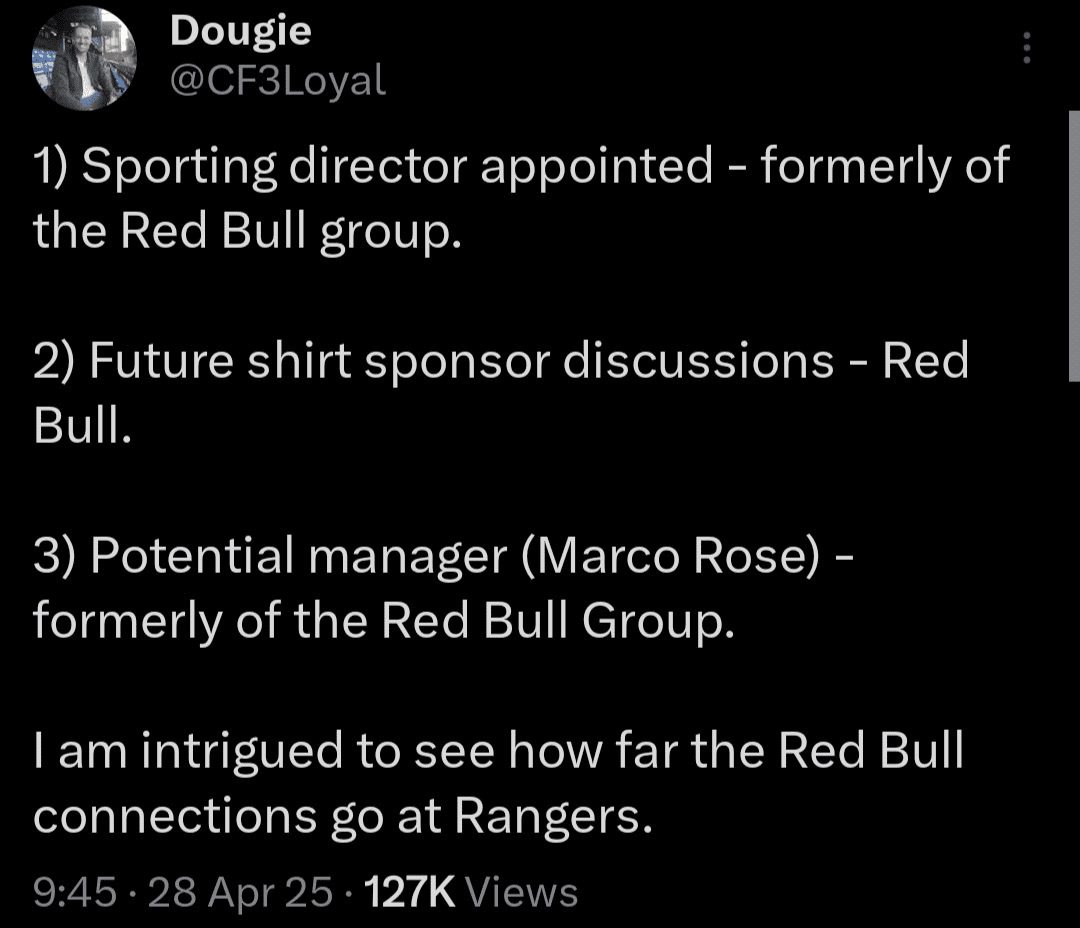This screenshot has width=1080, height=928.
Task: Visit the @CF3Loyal handle link
Action: point(278,81)
